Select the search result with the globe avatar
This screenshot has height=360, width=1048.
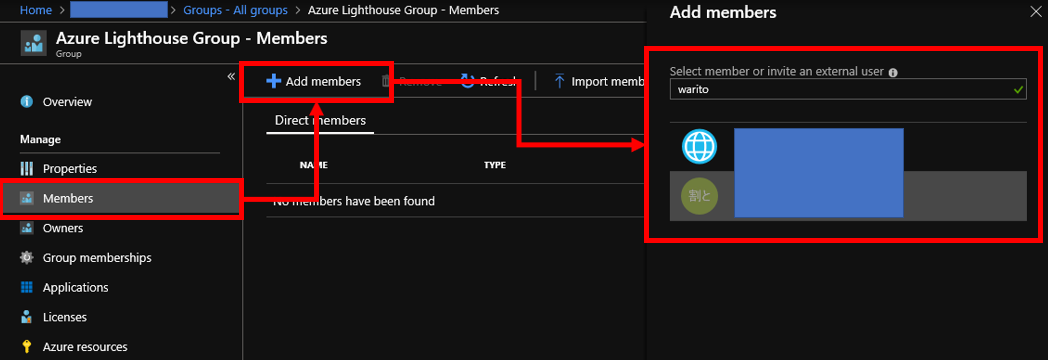[848, 147]
